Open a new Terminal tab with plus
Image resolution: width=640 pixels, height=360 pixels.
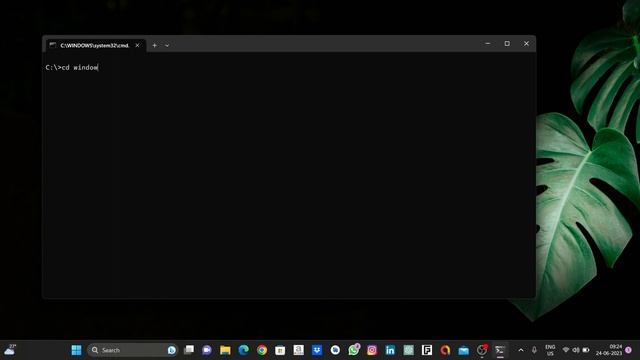[x=154, y=45]
